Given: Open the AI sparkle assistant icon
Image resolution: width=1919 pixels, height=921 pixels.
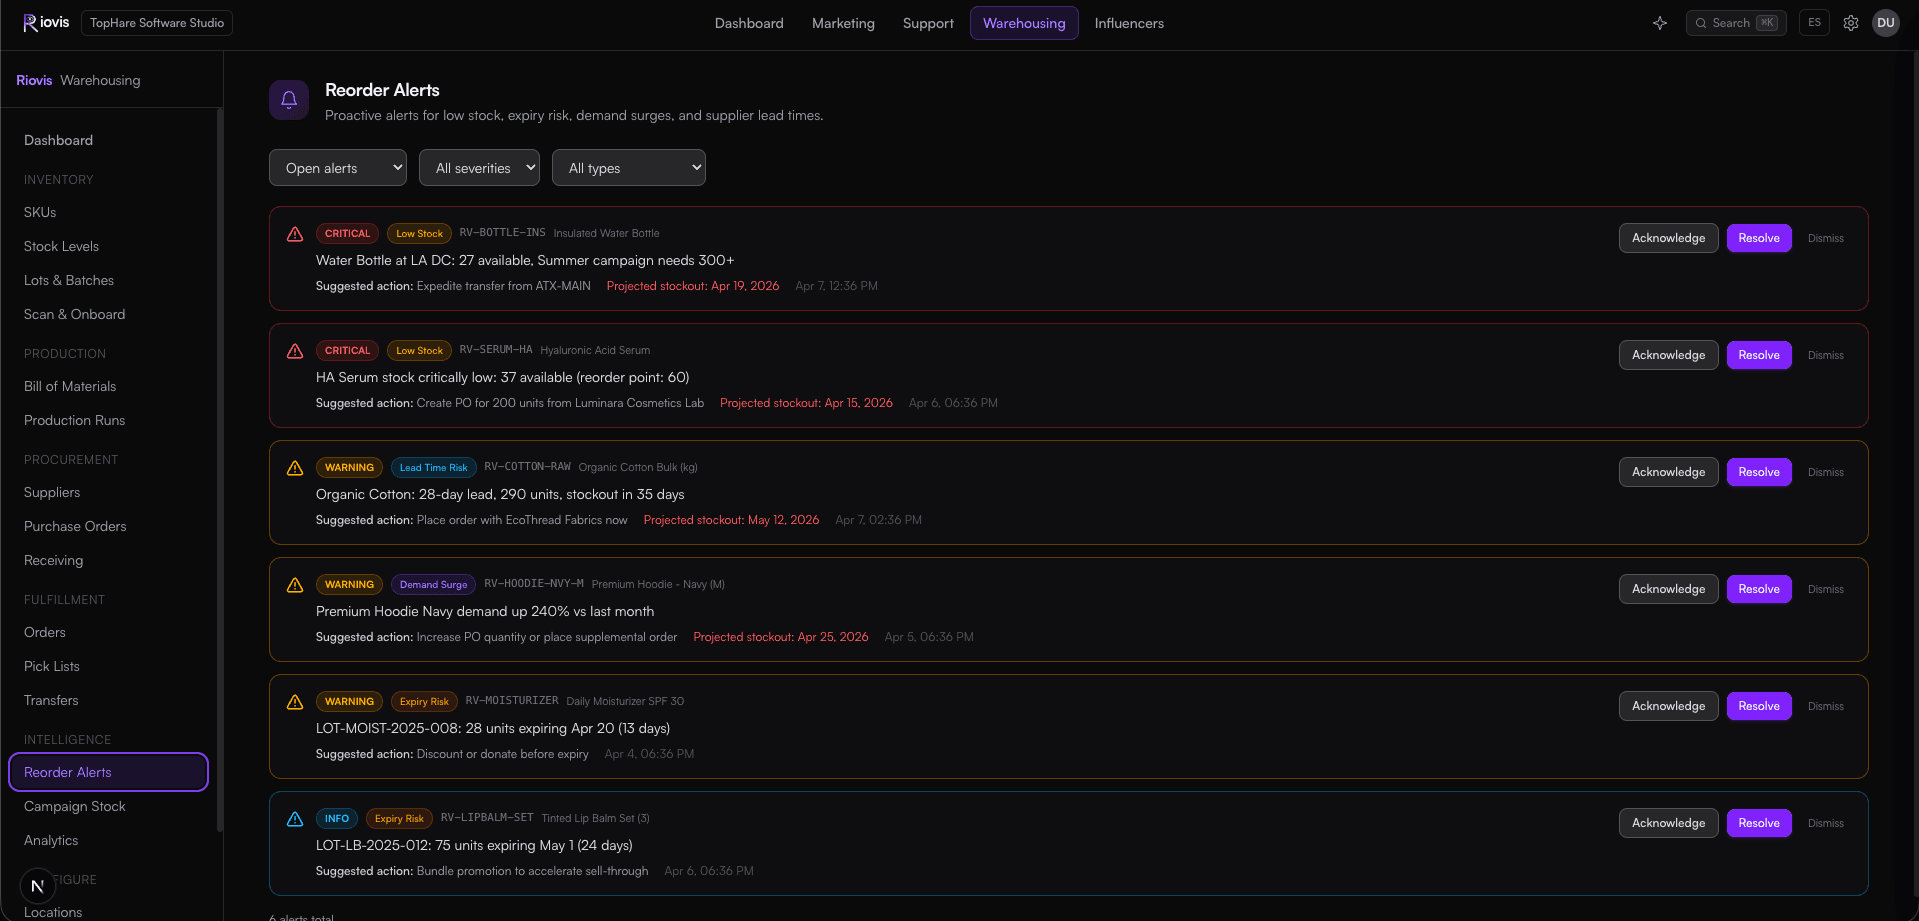Looking at the screenshot, I should coord(1660,23).
